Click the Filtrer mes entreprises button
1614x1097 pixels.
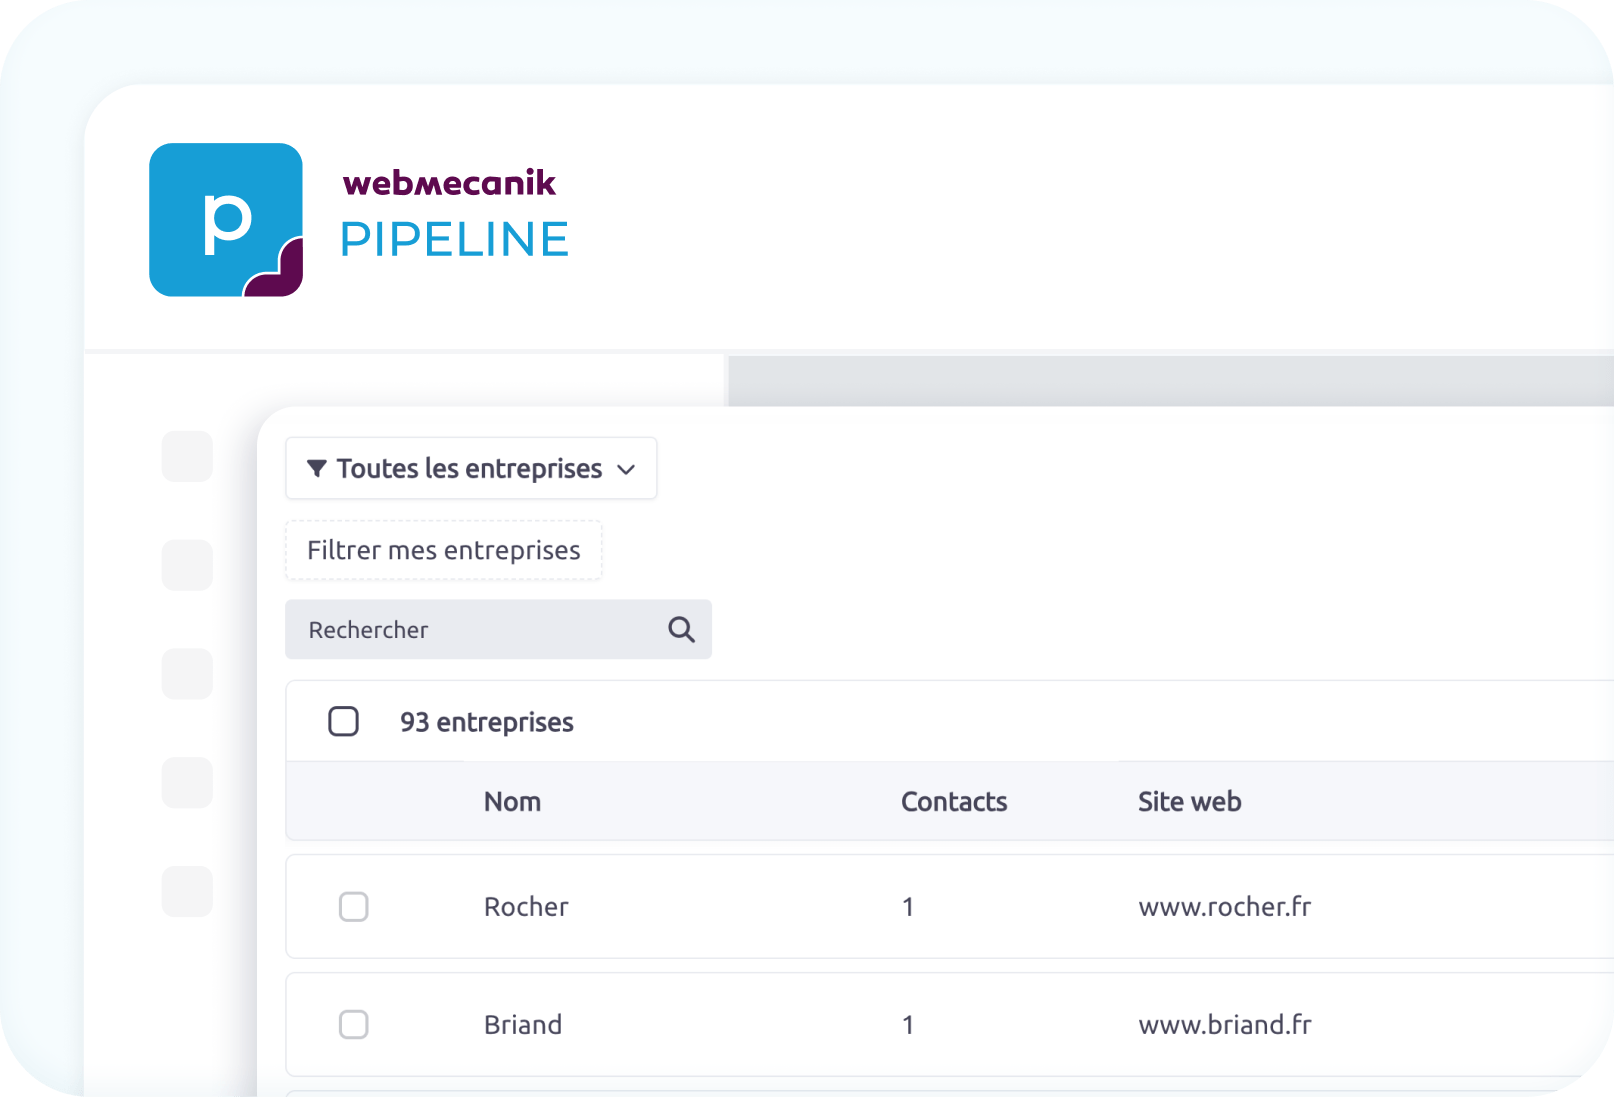point(443,550)
